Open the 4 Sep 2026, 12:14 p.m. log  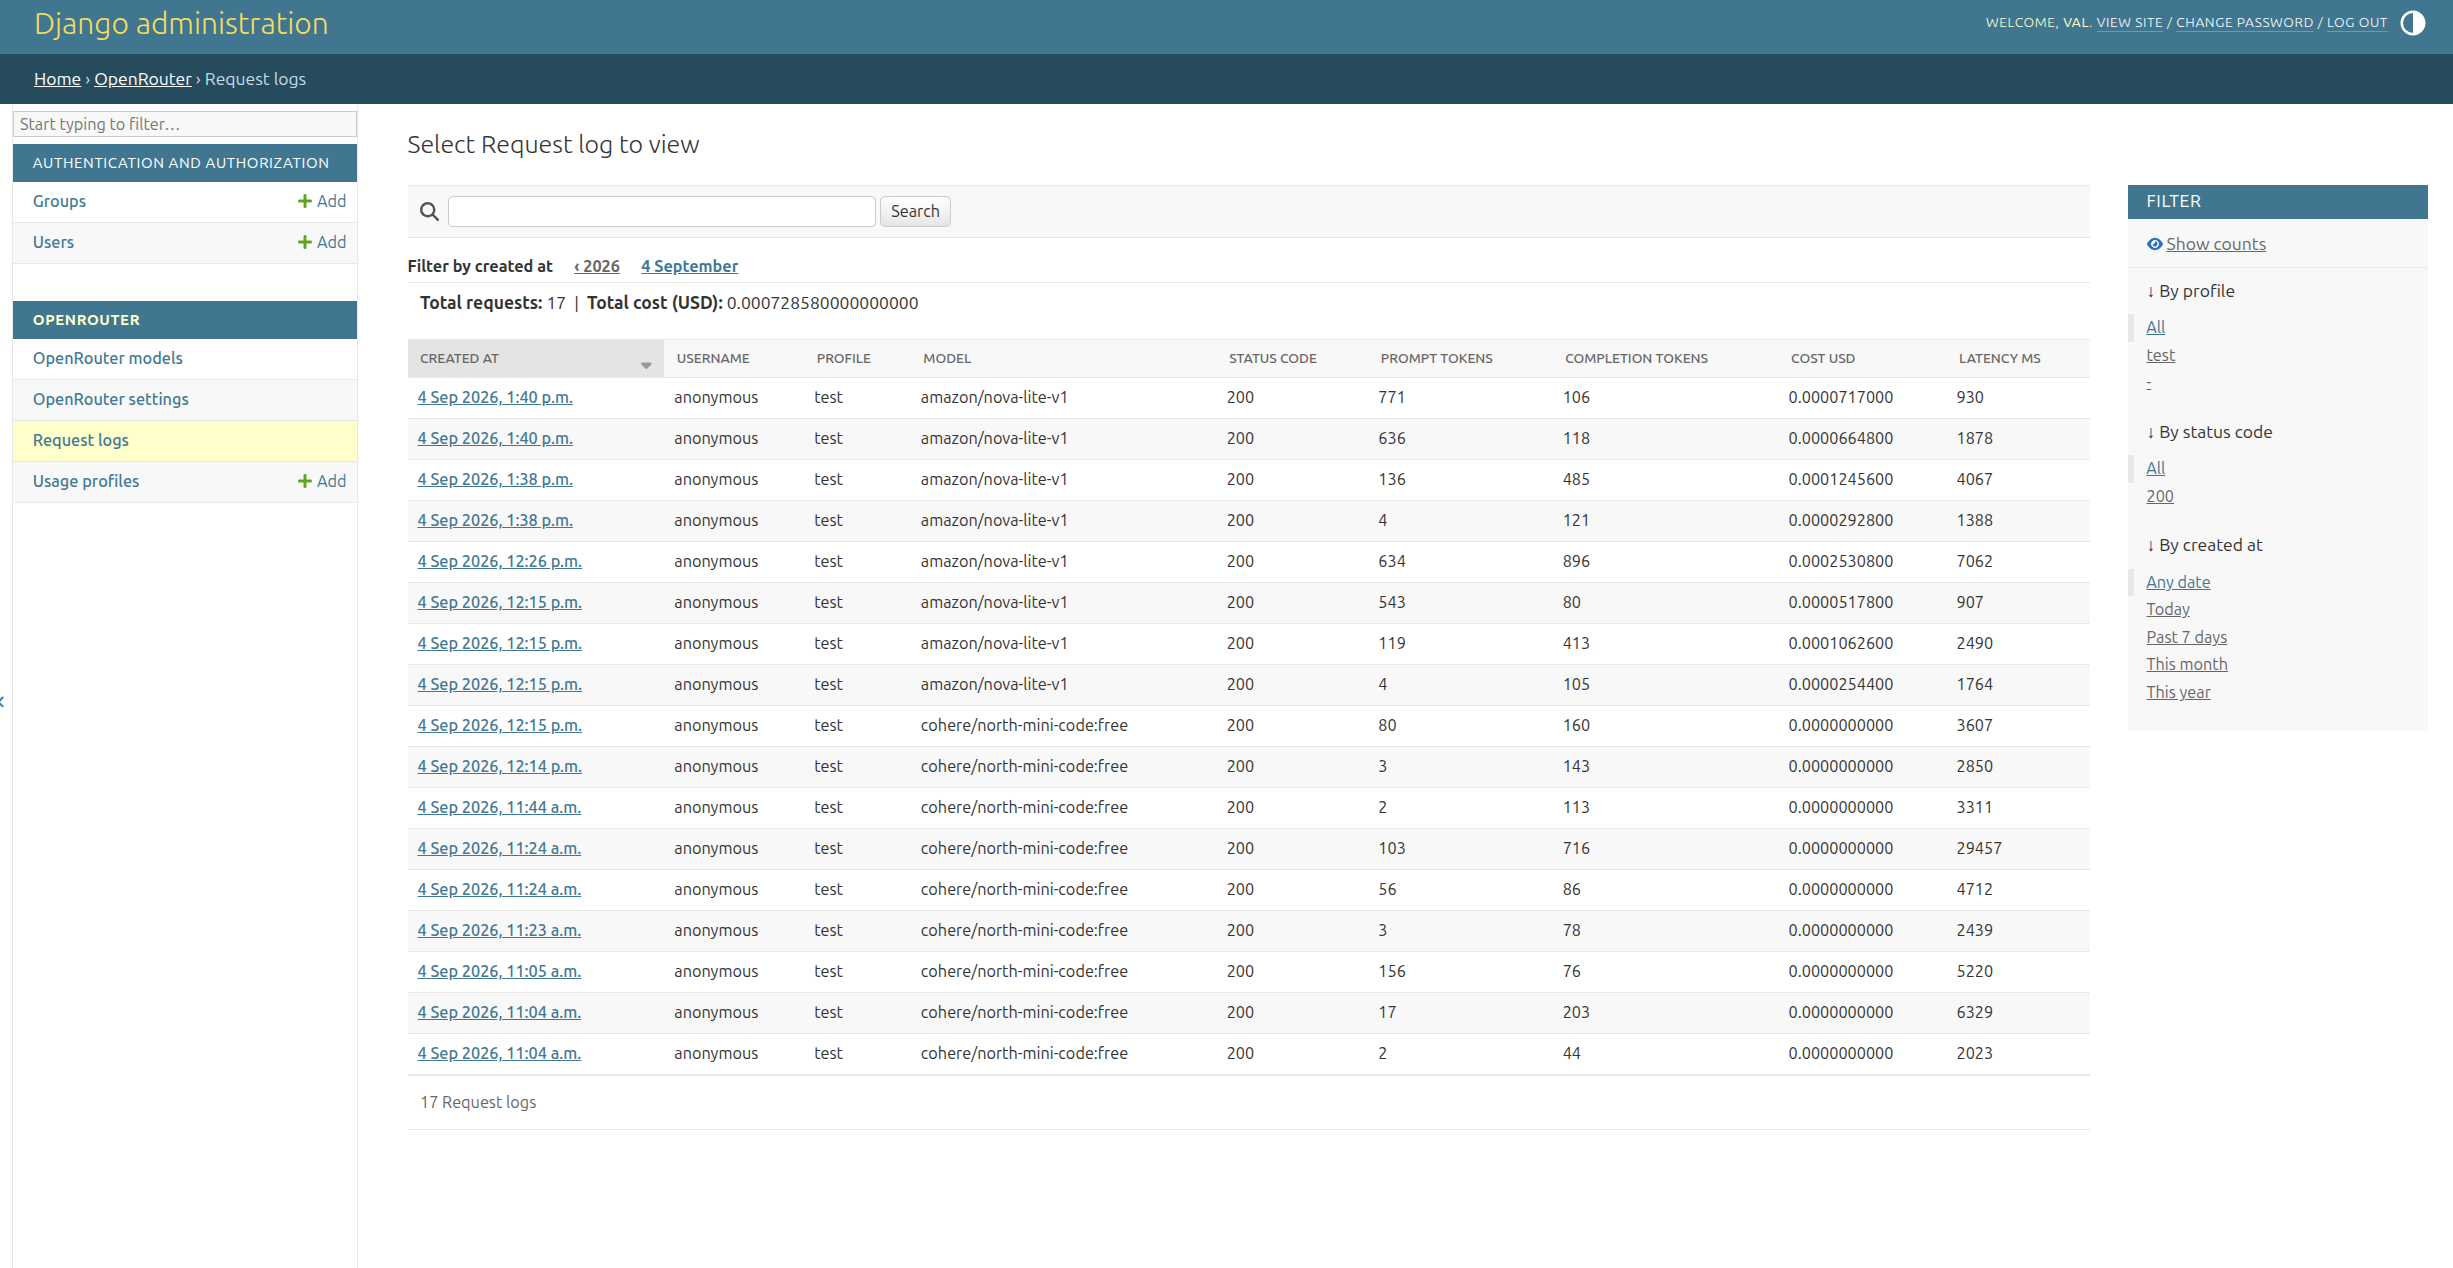point(500,766)
